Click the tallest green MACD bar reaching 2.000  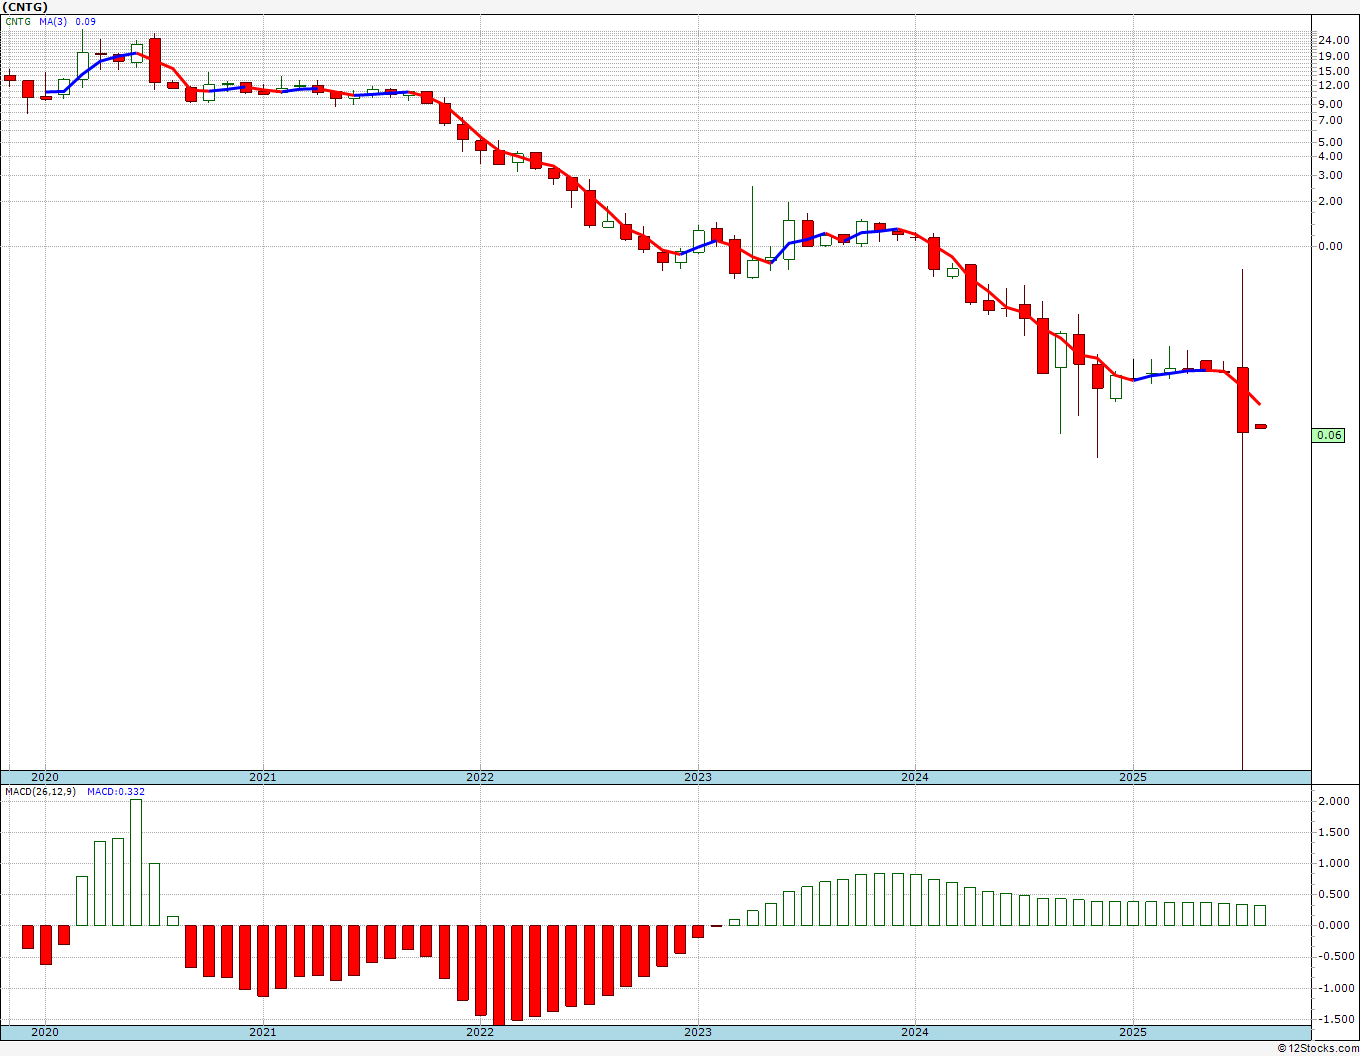point(136,862)
